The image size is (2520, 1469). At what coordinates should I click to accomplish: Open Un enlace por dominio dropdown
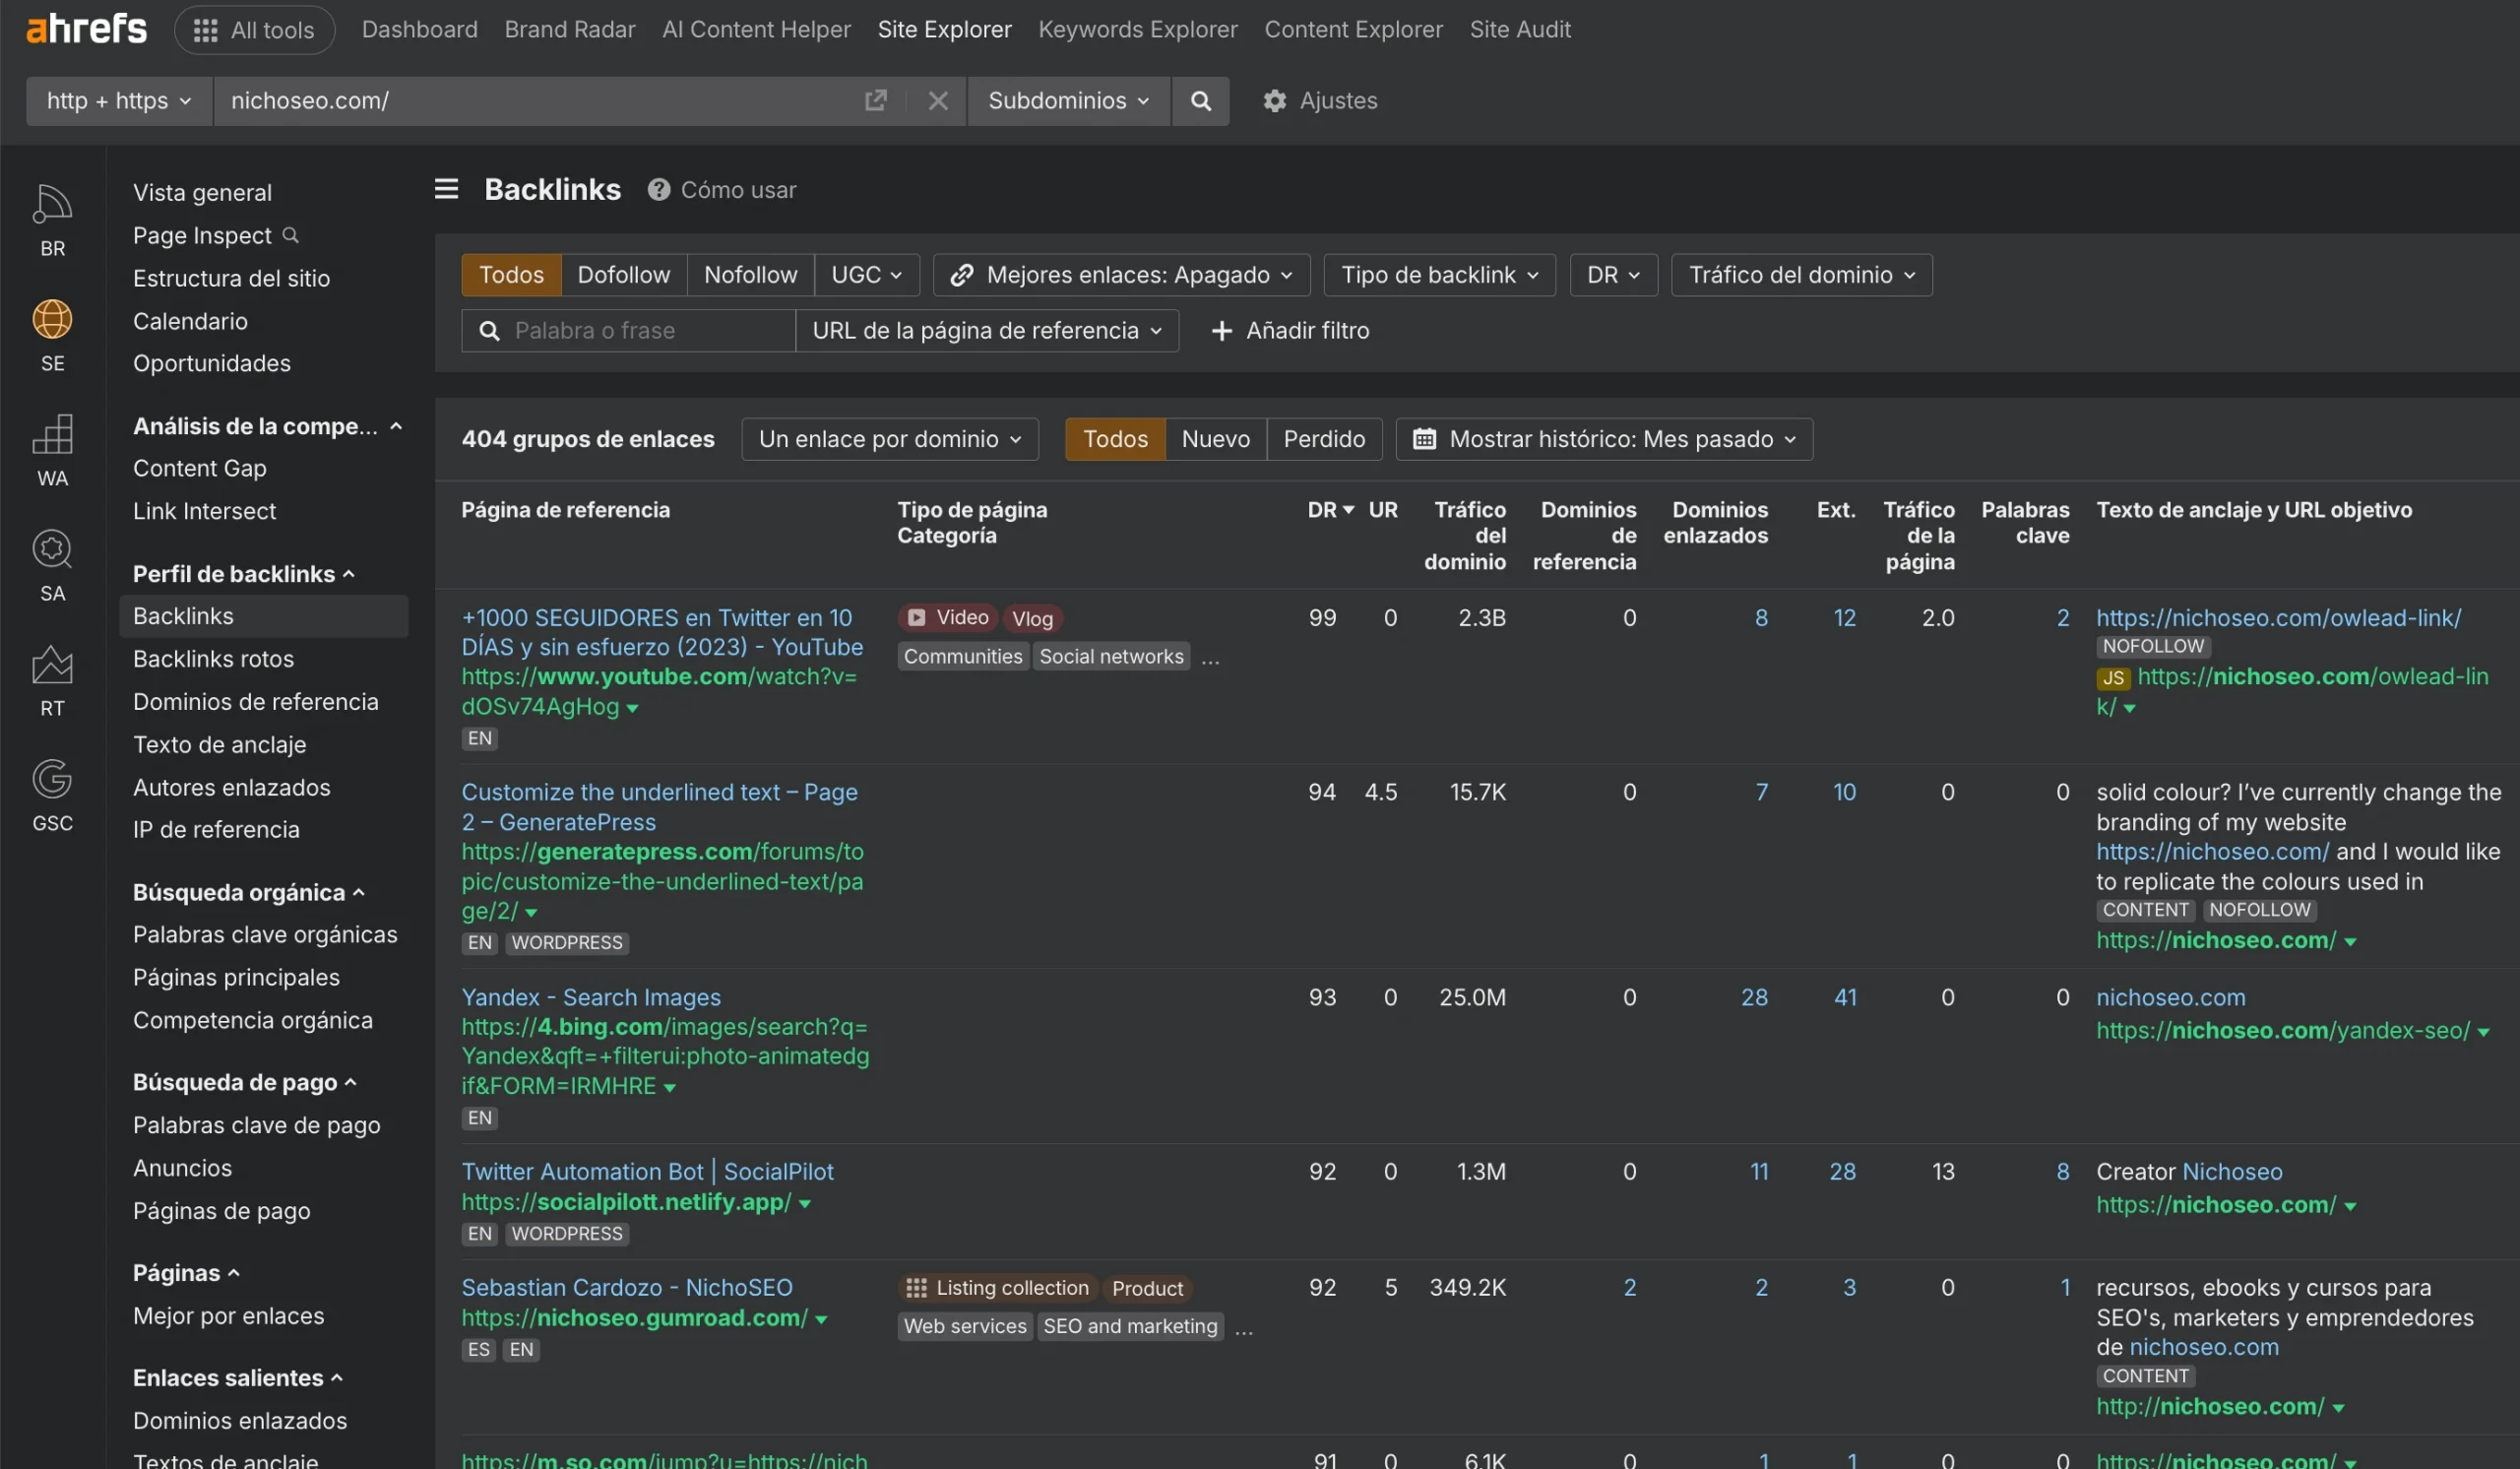click(890, 439)
